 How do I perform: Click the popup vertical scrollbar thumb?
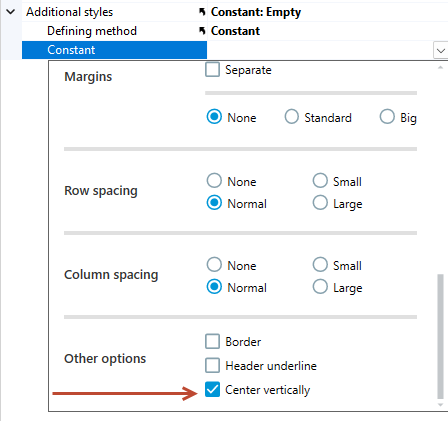(440, 336)
